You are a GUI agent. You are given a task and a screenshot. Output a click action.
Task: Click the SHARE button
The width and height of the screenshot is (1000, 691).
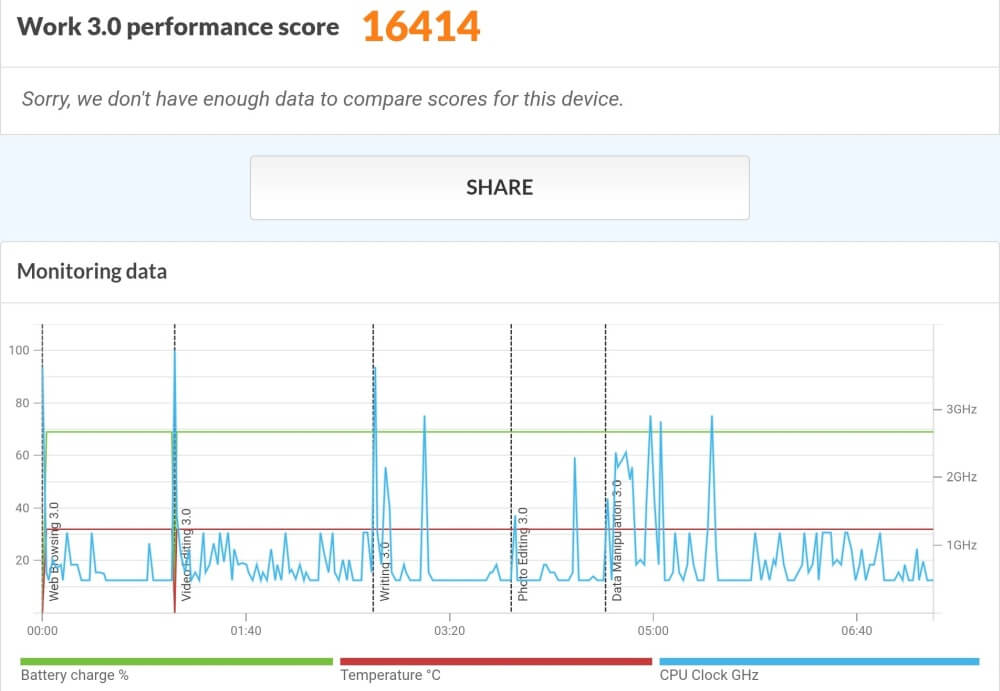pos(499,188)
